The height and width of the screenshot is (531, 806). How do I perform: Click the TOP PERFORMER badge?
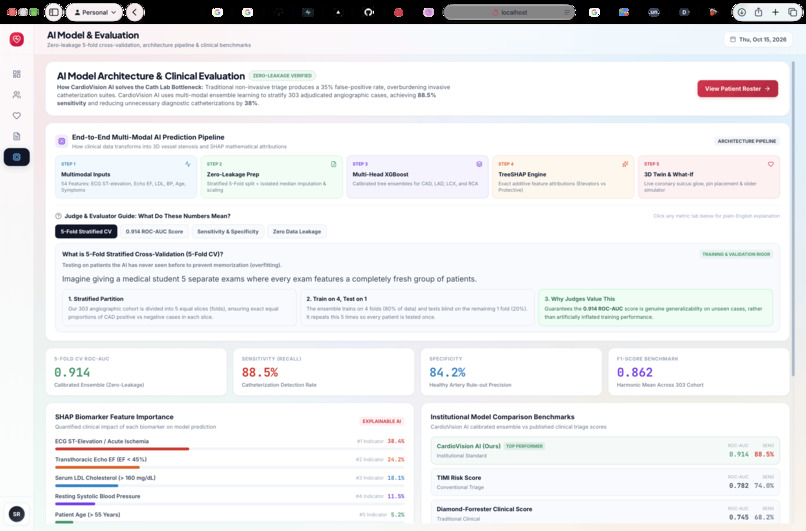click(x=524, y=446)
